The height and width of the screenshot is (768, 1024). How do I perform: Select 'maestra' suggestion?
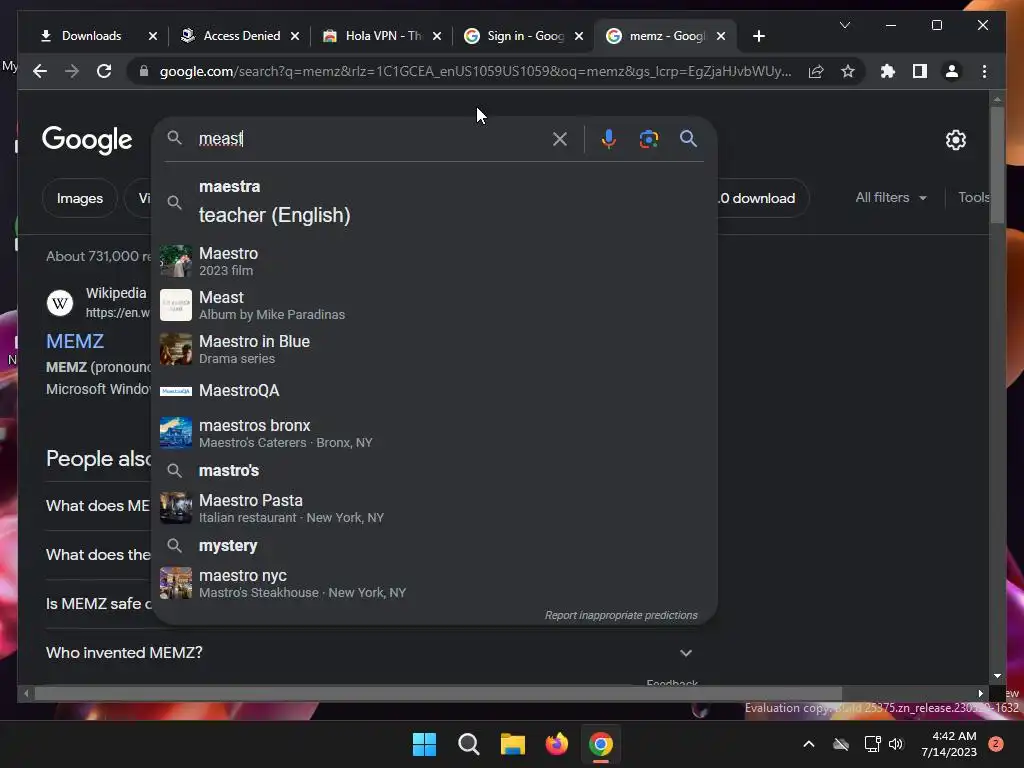pos(434,202)
